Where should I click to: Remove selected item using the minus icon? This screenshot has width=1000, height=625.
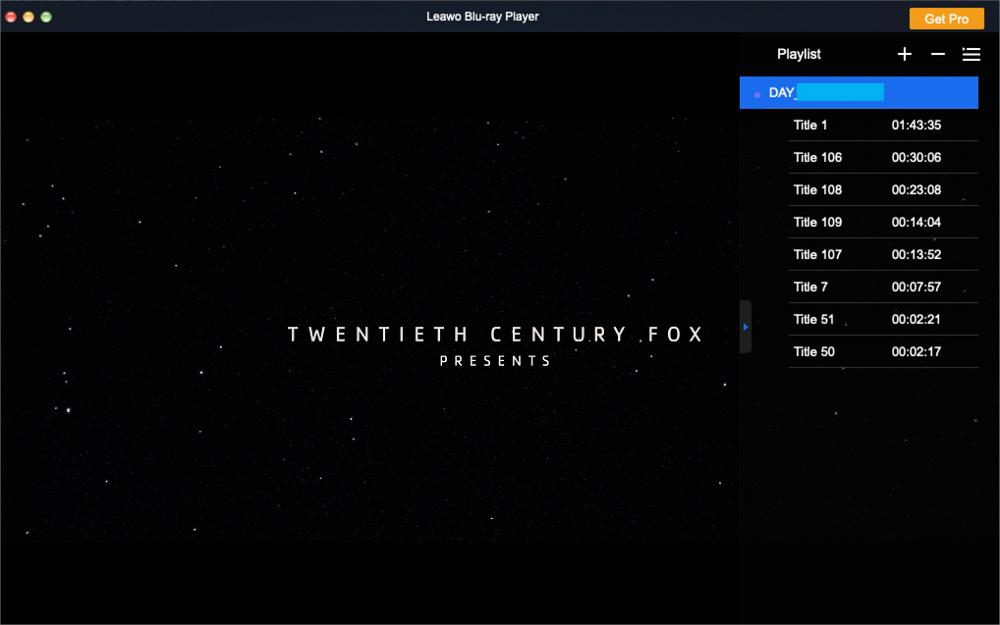pyautogui.click(x=938, y=54)
